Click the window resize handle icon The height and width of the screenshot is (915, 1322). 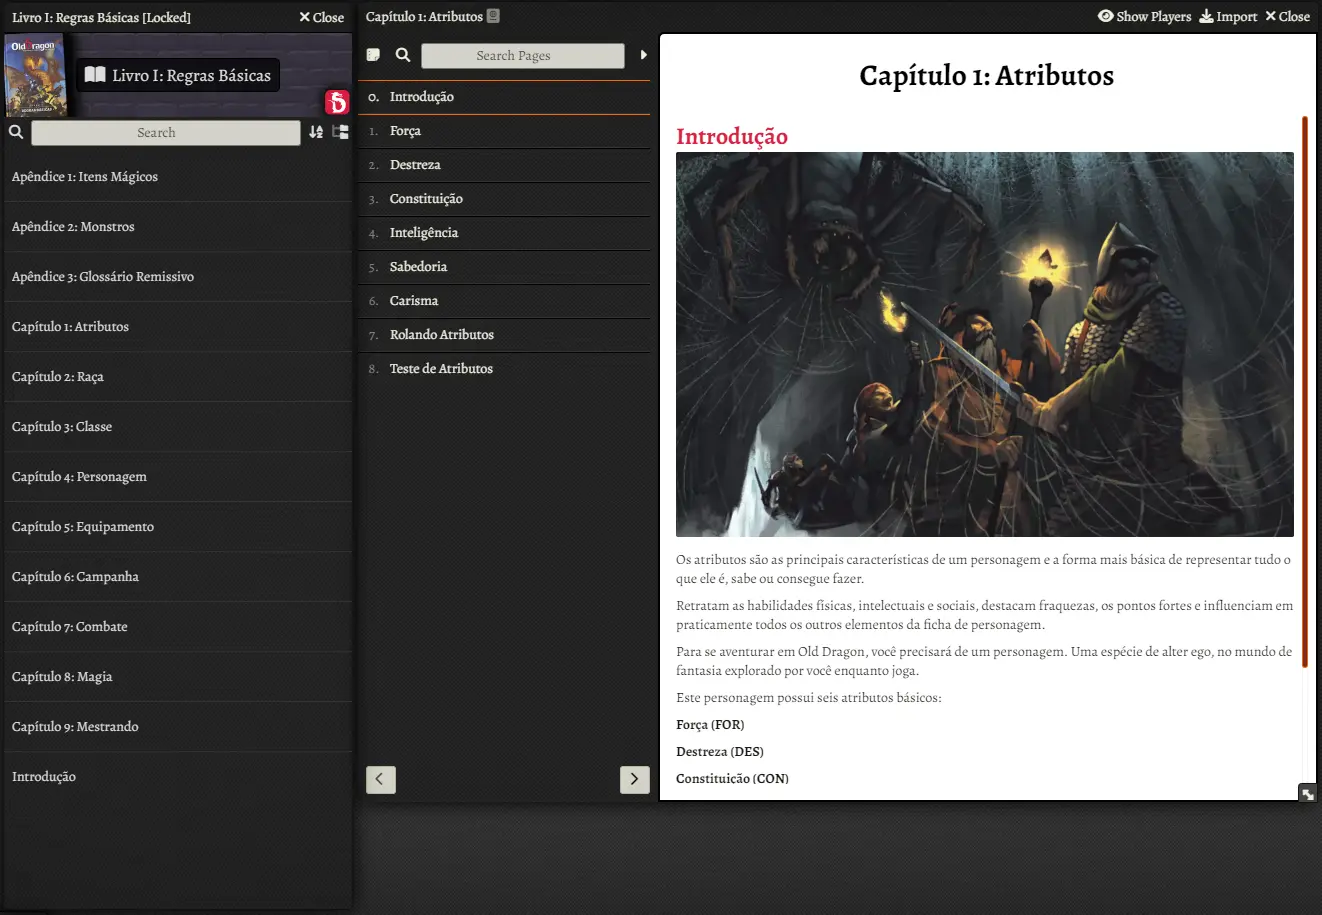pos(1307,794)
